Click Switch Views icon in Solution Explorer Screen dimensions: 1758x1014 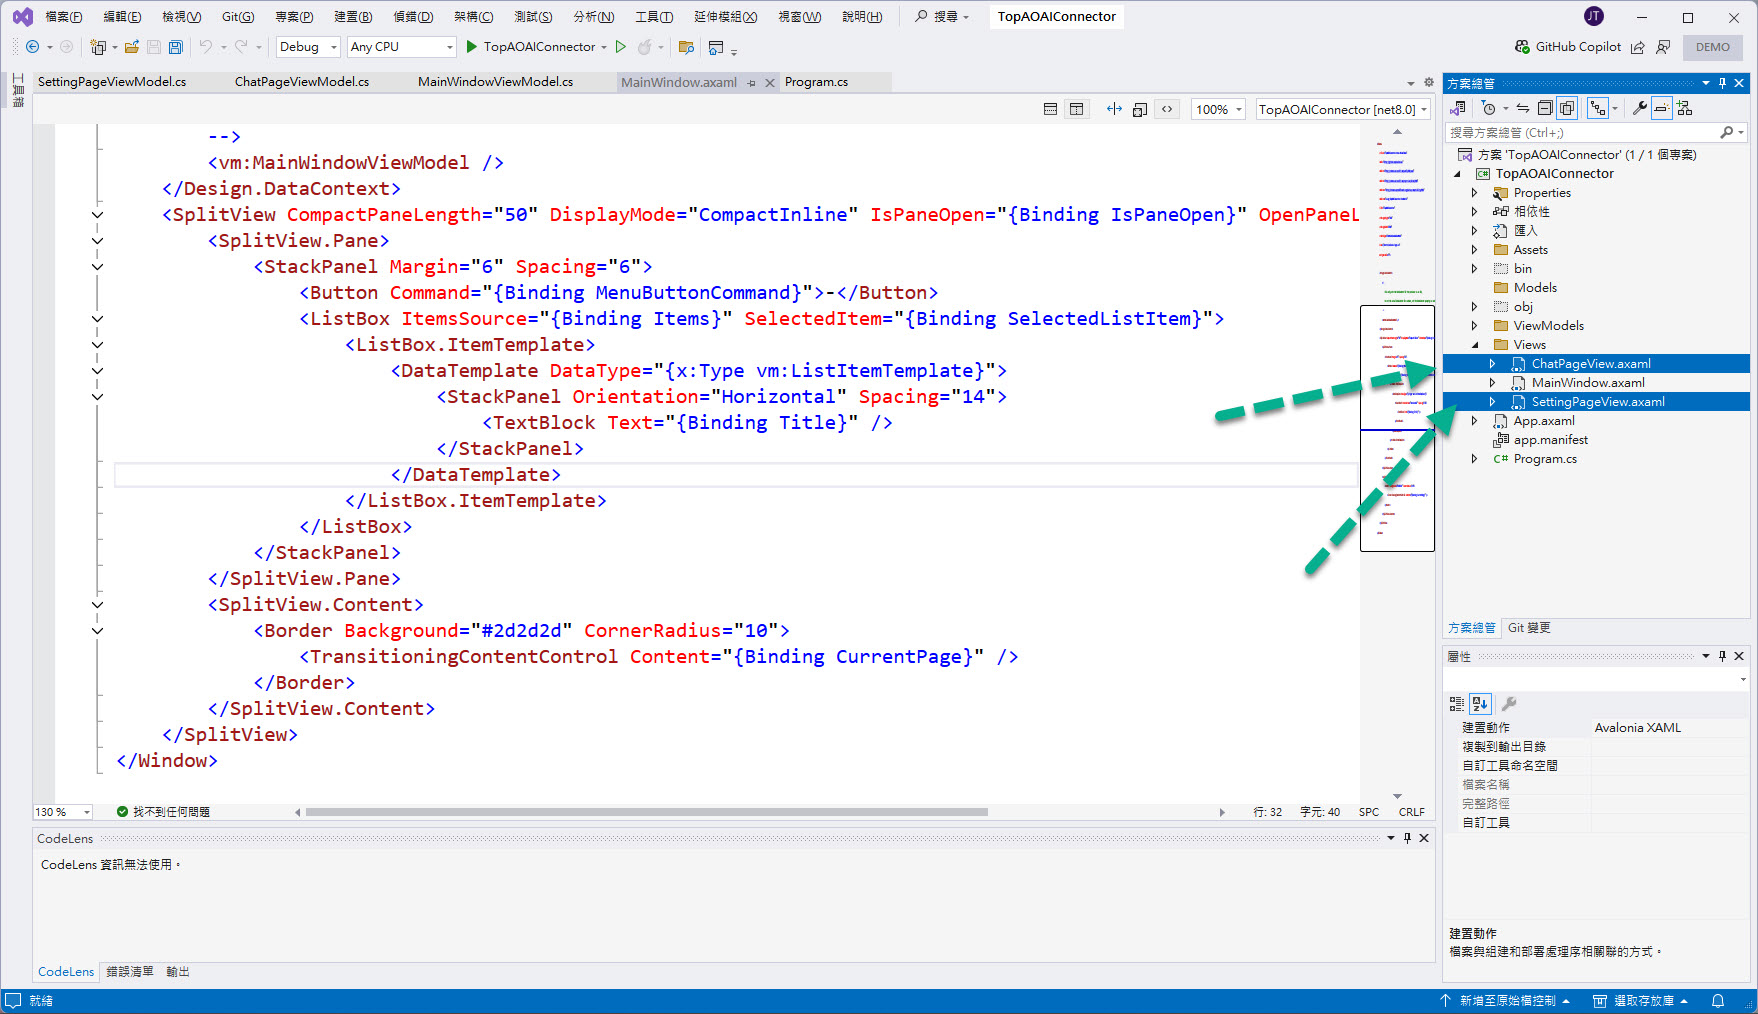click(1458, 108)
